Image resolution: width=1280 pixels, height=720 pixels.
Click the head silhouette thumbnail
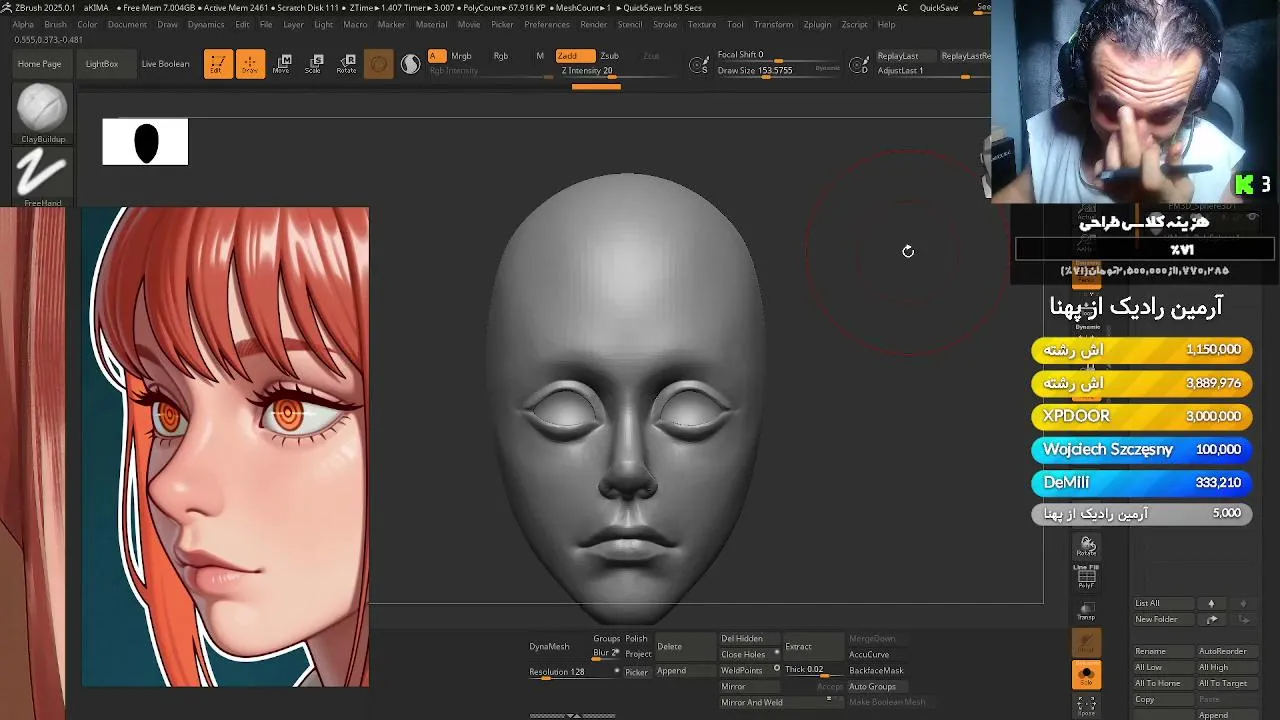(x=145, y=142)
